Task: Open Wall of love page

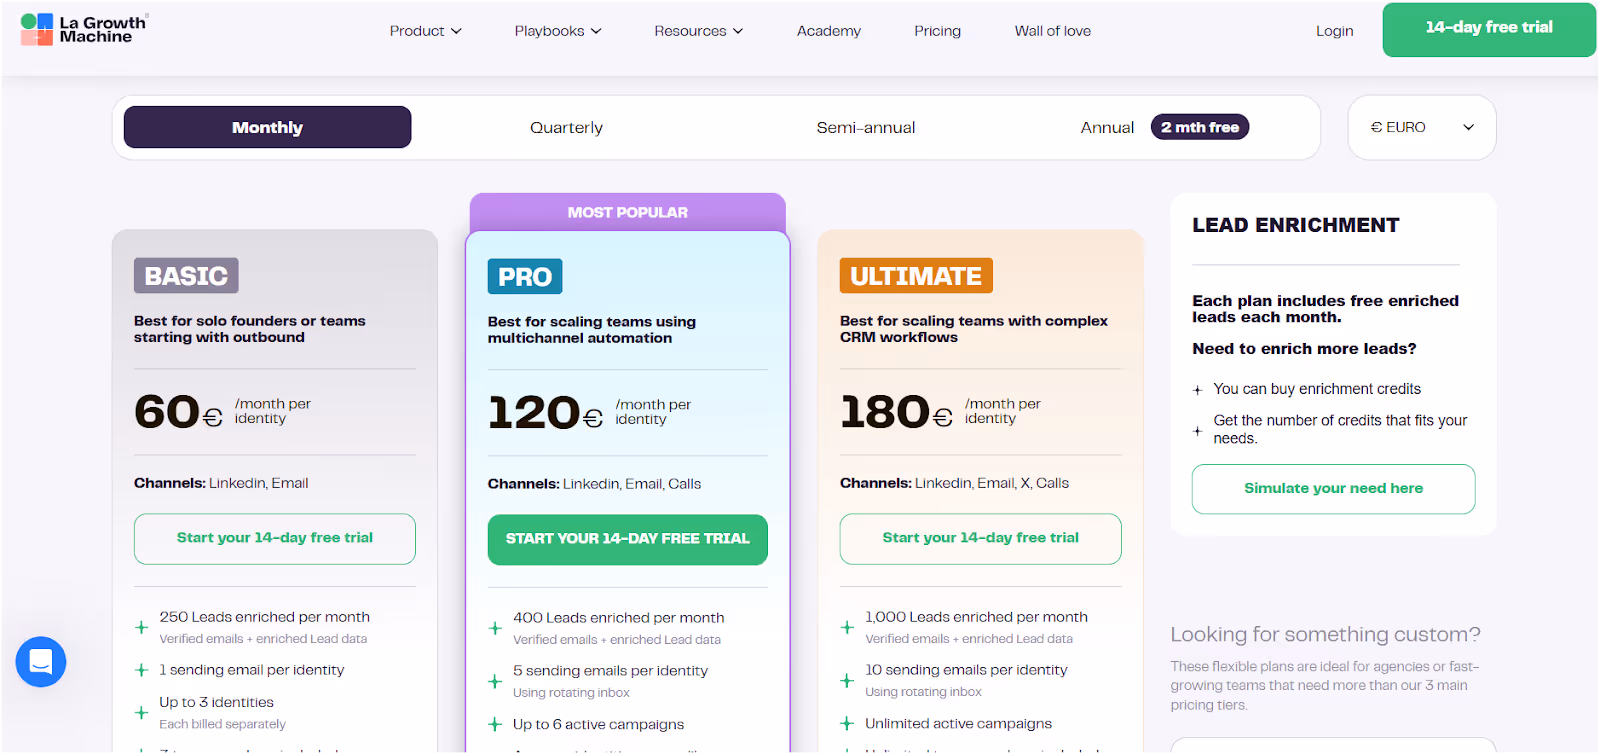Action: [x=1053, y=31]
